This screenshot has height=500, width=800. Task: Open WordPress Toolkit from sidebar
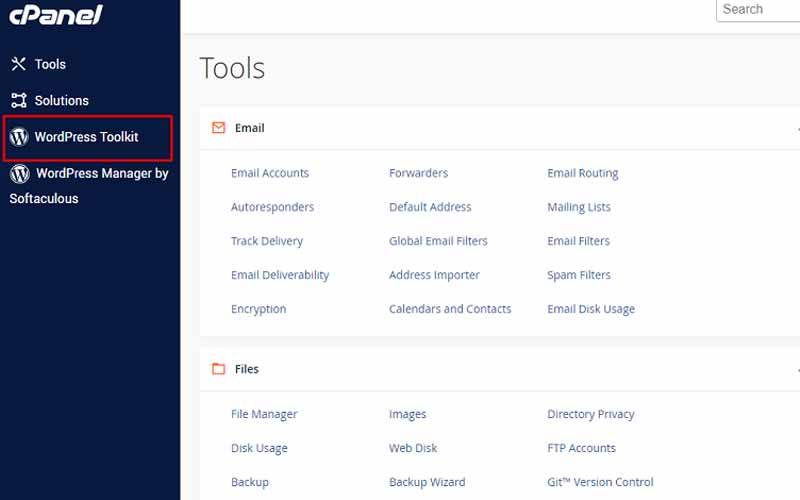coord(88,138)
